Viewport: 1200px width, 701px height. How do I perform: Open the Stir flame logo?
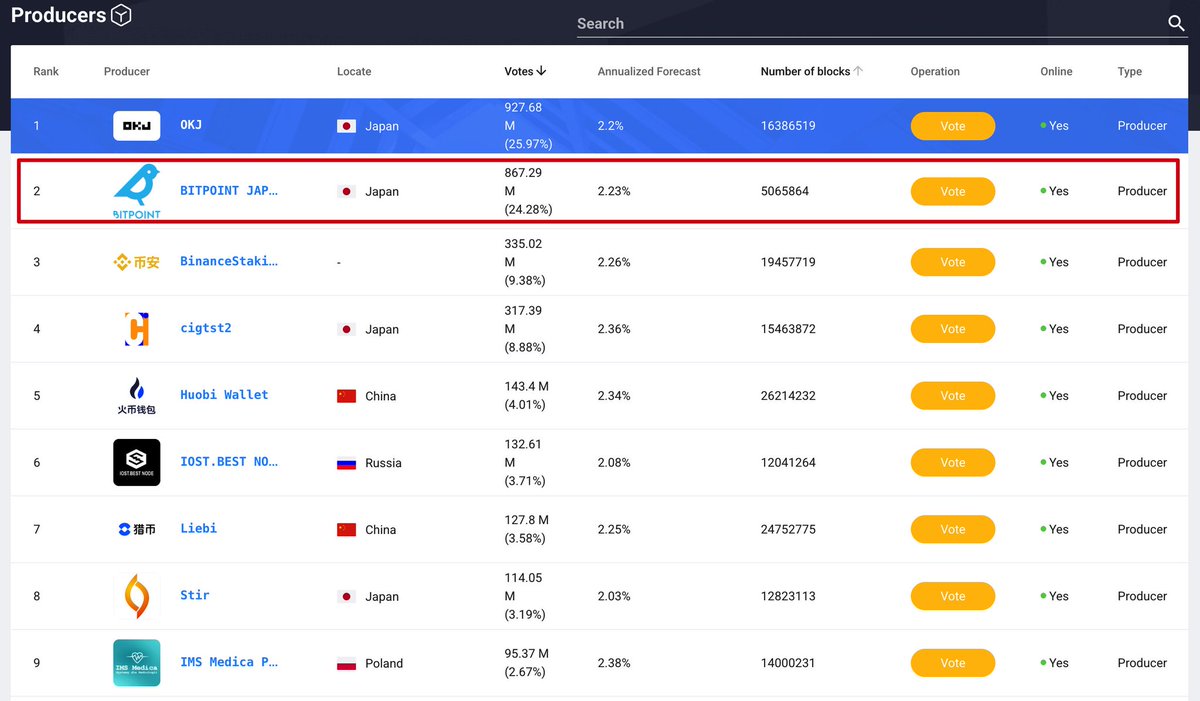pos(136,596)
